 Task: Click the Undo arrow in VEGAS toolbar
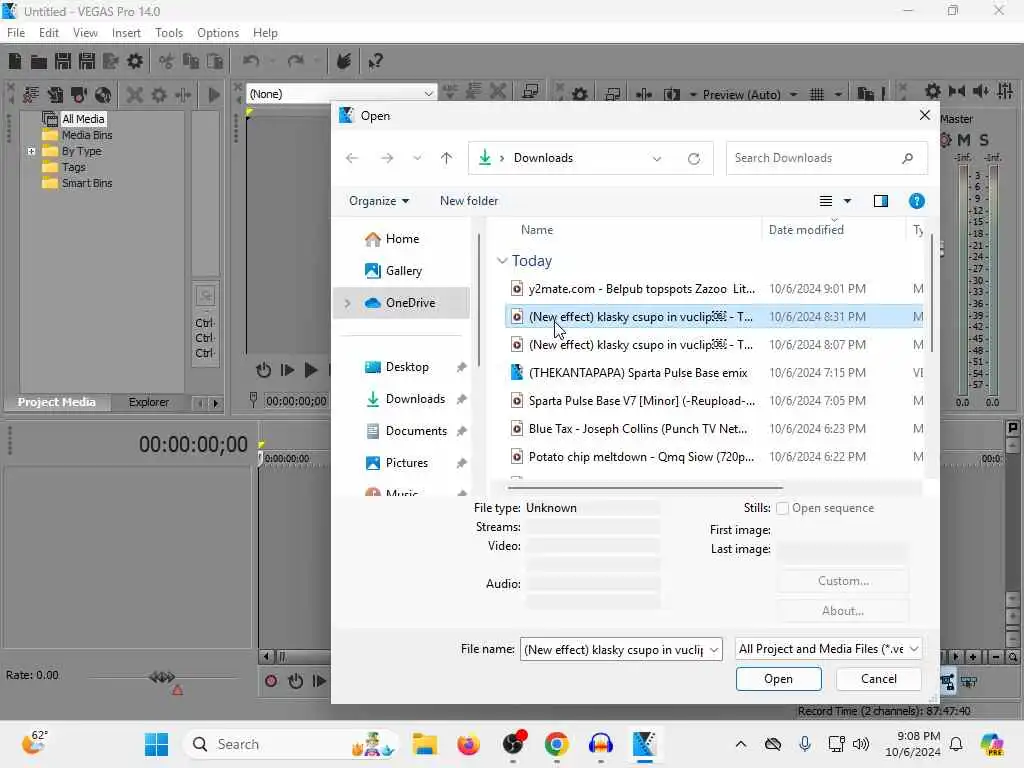251,61
